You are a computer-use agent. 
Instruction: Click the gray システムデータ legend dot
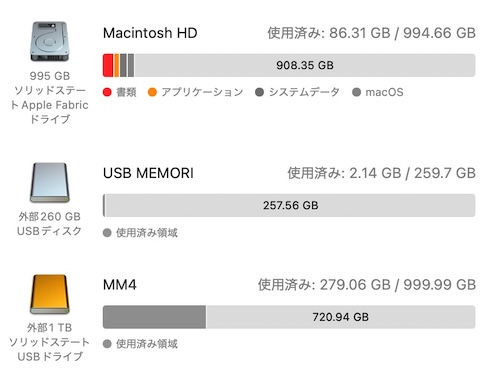[259, 92]
